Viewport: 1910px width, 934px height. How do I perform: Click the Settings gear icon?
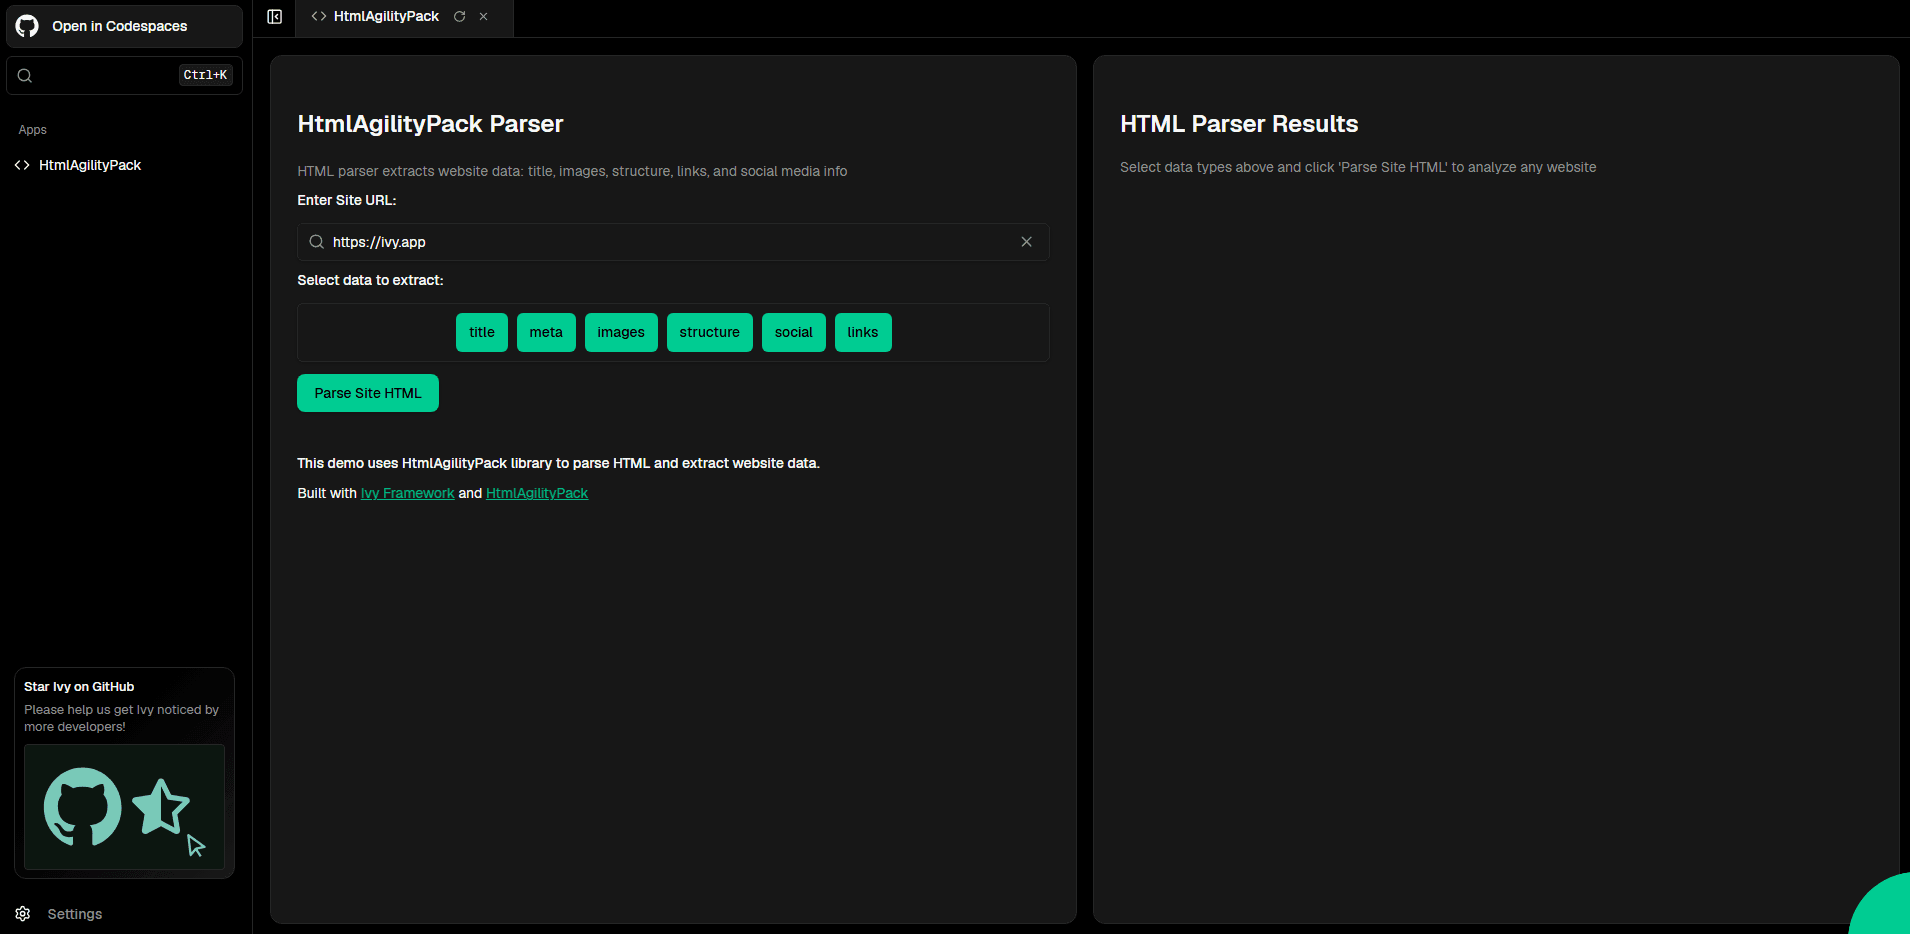[23, 914]
